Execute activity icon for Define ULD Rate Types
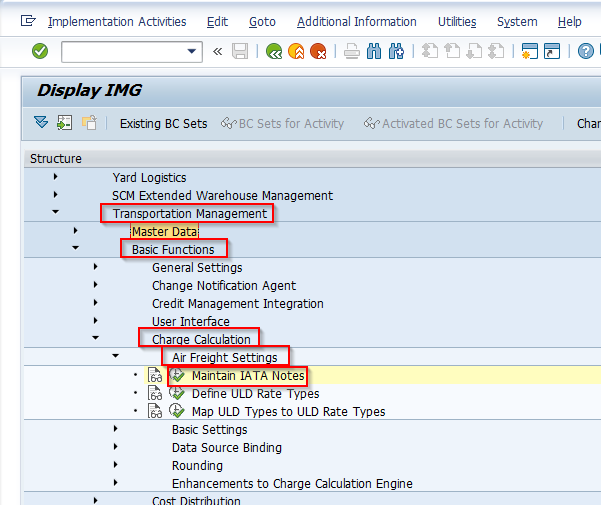Viewport: 601px width, 505px height. click(177, 393)
